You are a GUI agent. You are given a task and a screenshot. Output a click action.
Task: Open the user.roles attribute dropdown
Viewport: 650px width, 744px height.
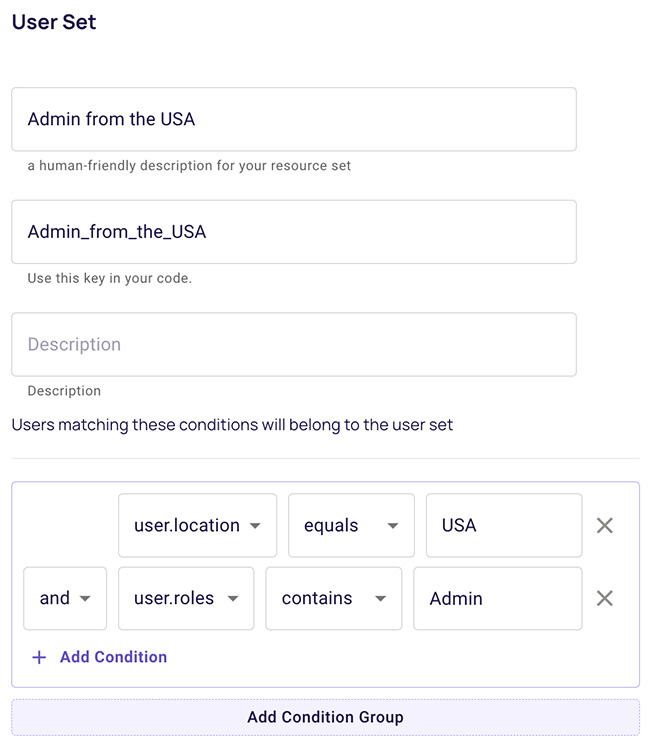coord(185,598)
